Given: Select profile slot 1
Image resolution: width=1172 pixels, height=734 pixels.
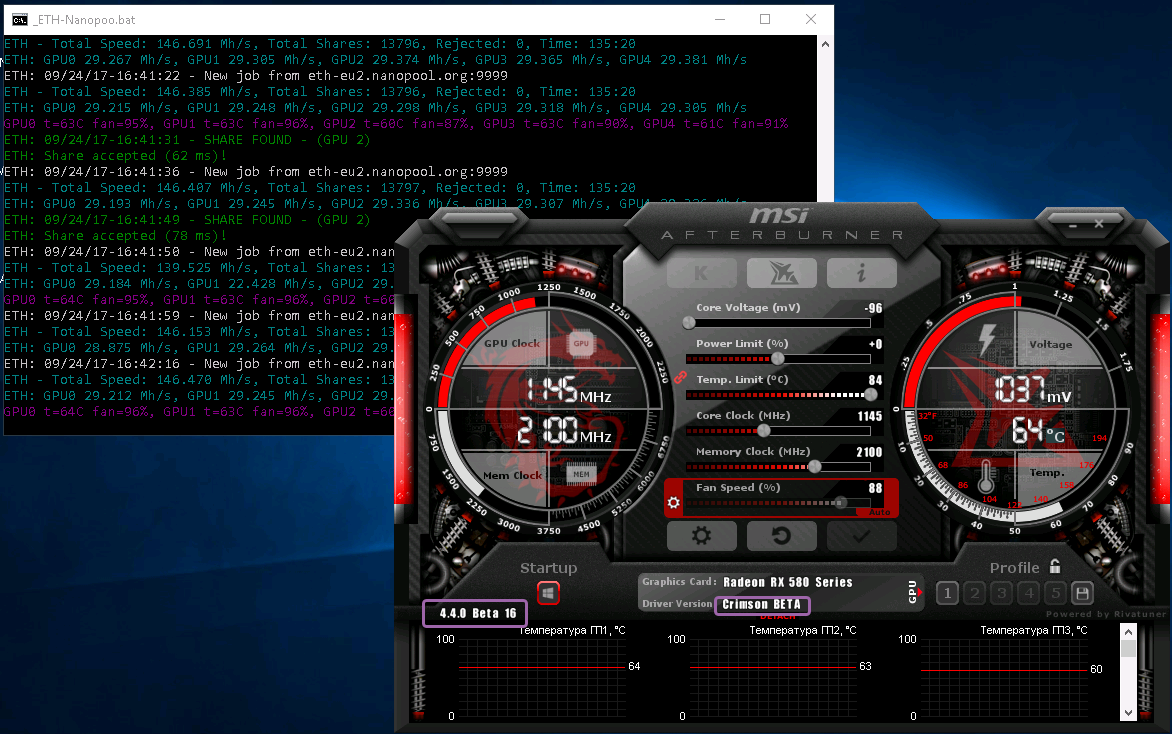Looking at the screenshot, I should point(948,593).
